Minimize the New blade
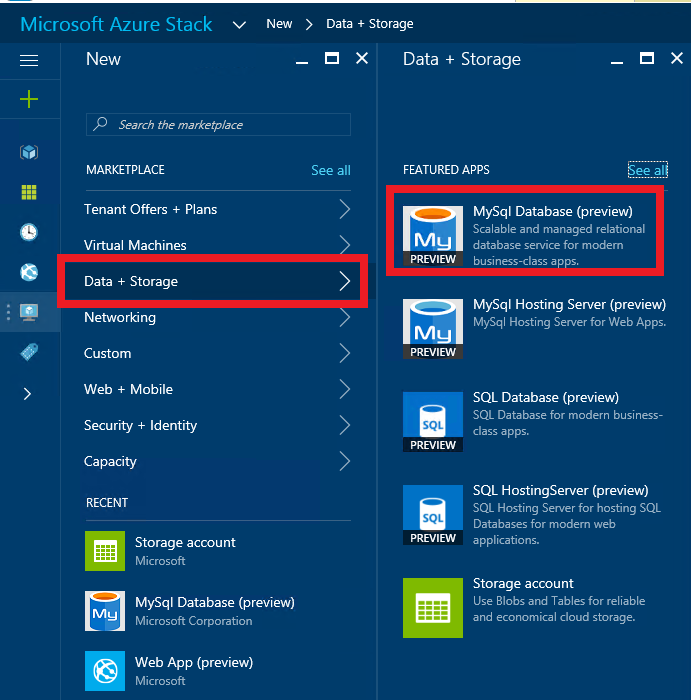The height and width of the screenshot is (700, 691). pos(302,62)
